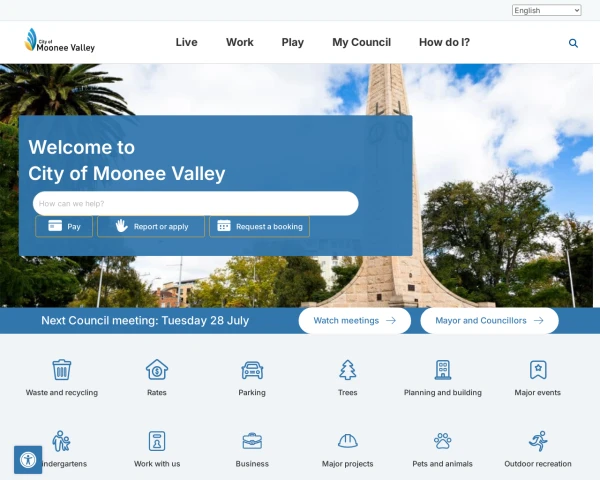Open the My Council menu
Viewport: 600px width, 480px height.
coord(361,42)
